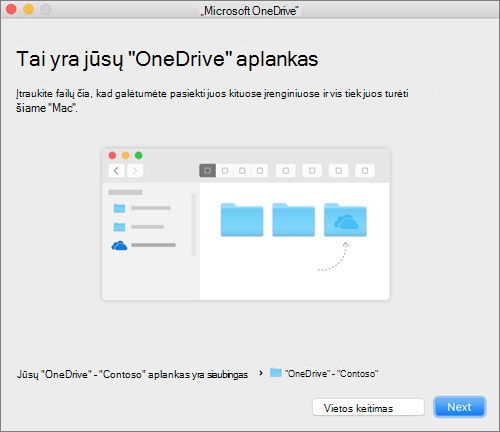This screenshot has width=500, height=432.
Task: Click the Finder illustration image
Action: tap(246, 224)
